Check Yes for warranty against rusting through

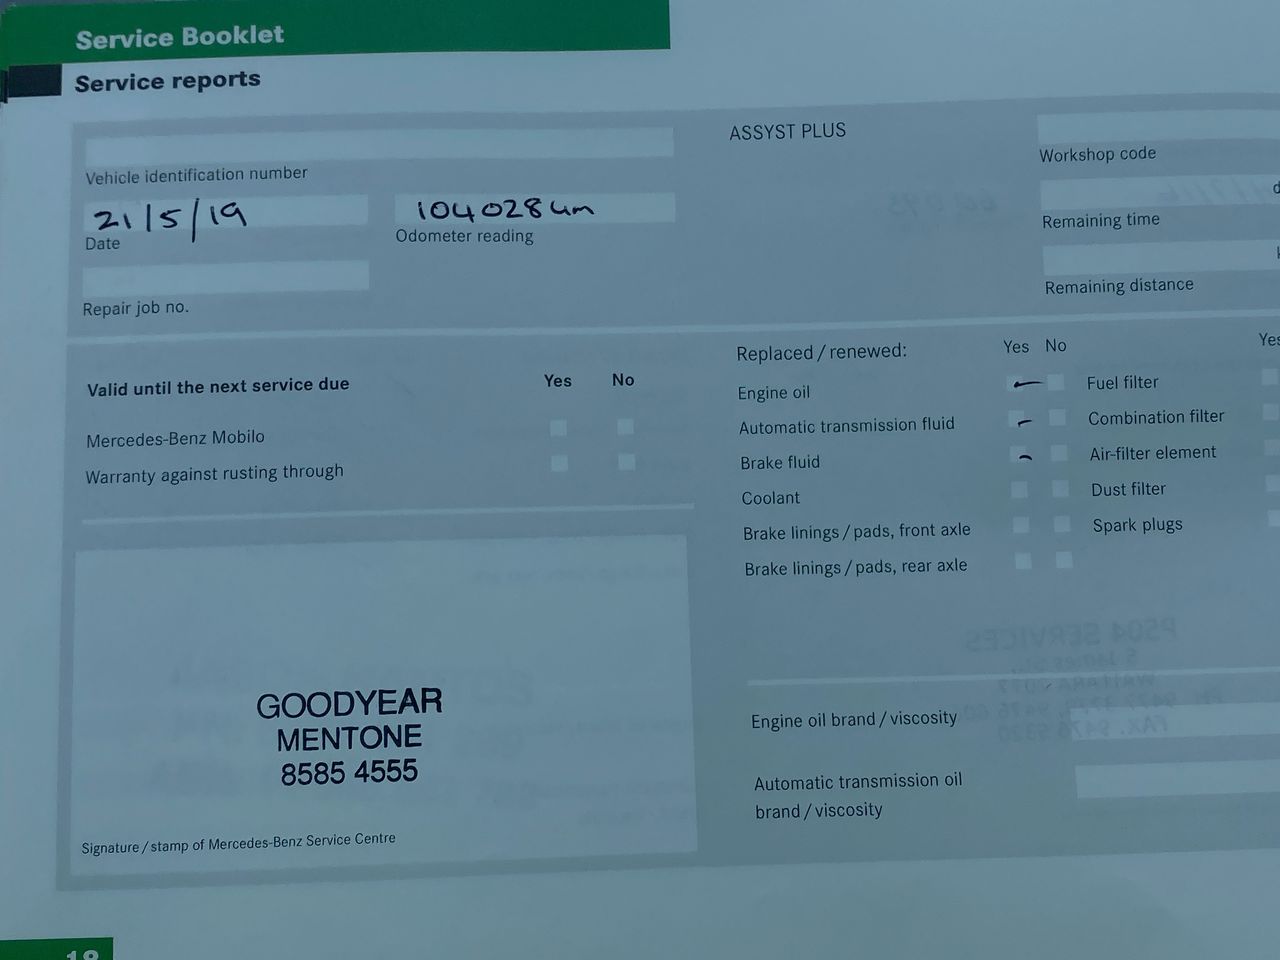[559, 463]
